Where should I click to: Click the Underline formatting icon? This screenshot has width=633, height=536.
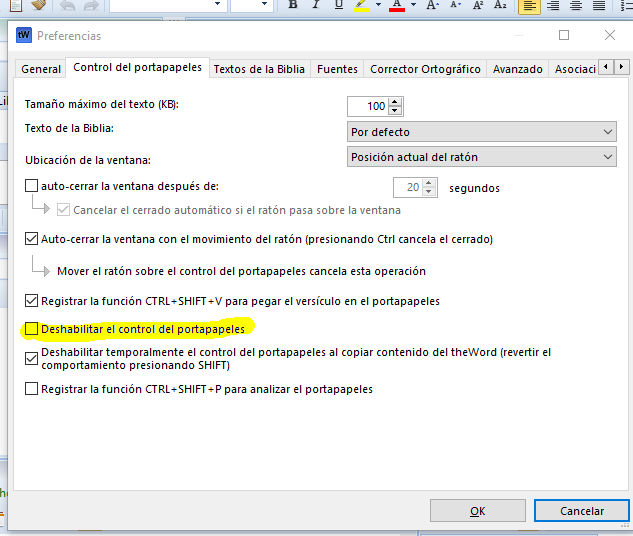pos(339,5)
